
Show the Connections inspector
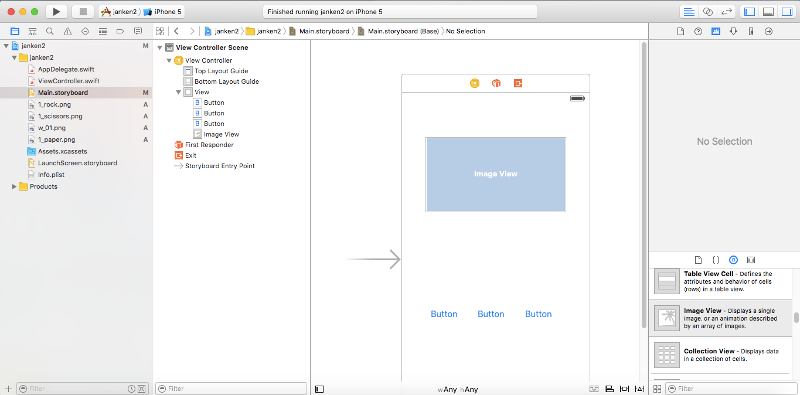(769, 31)
